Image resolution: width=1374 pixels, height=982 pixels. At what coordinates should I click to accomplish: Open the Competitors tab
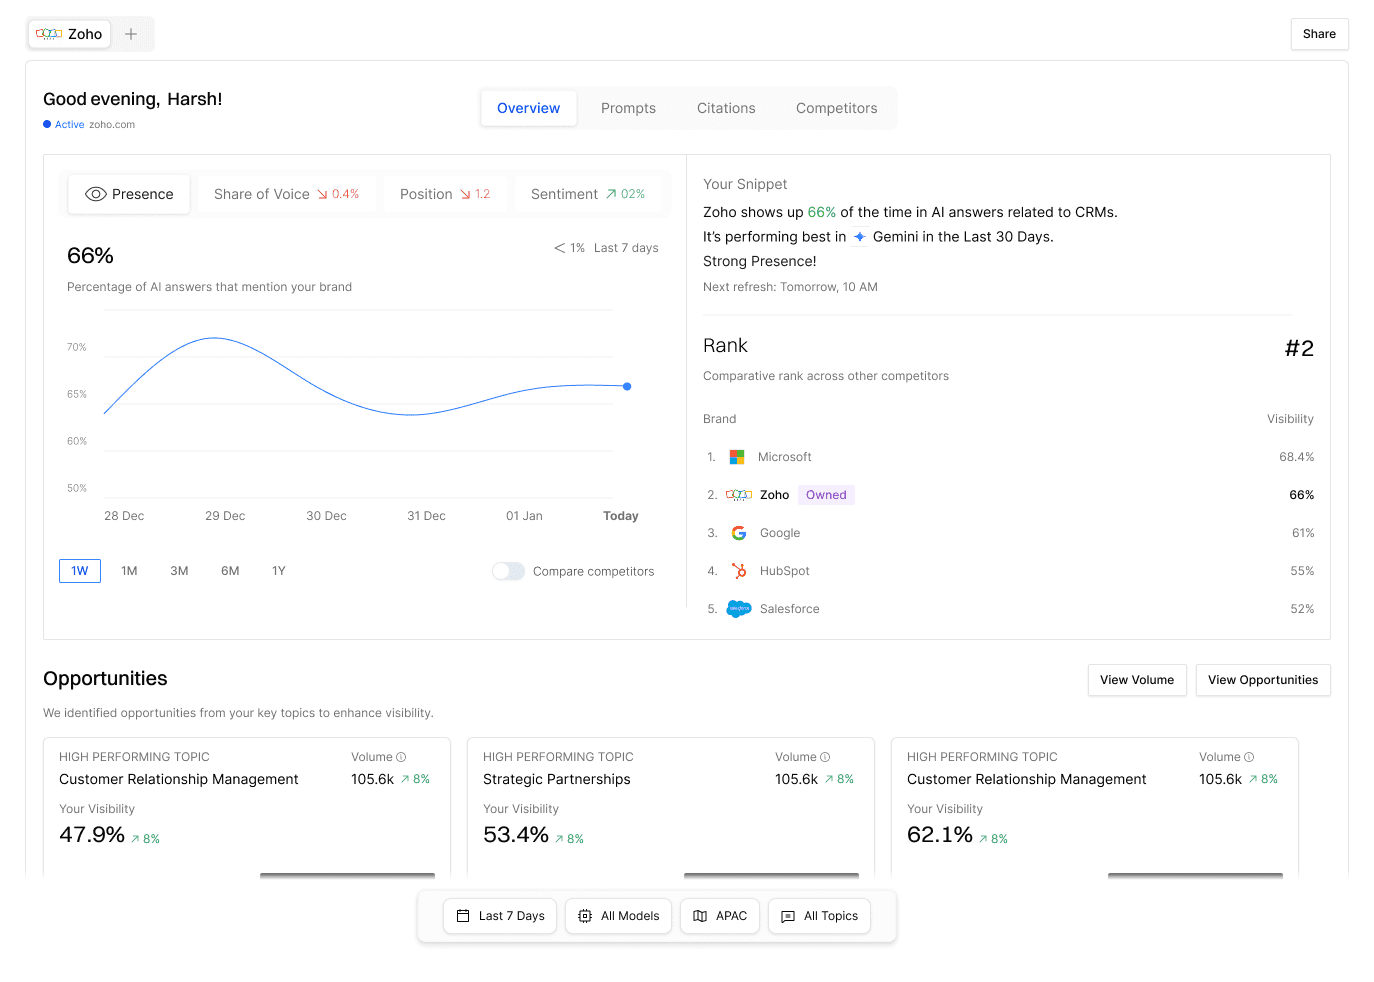(x=837, y=108)
